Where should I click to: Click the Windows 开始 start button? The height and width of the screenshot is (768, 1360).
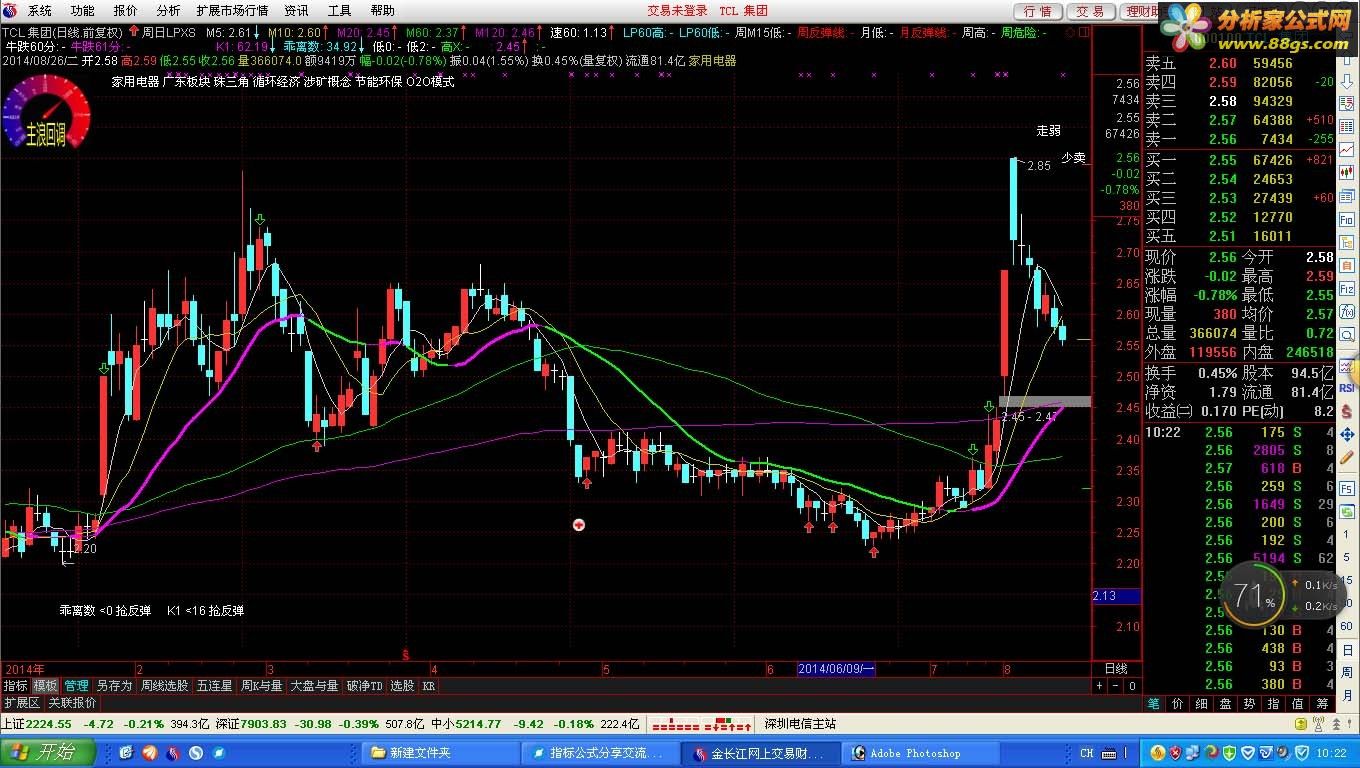tap(48, 752)
